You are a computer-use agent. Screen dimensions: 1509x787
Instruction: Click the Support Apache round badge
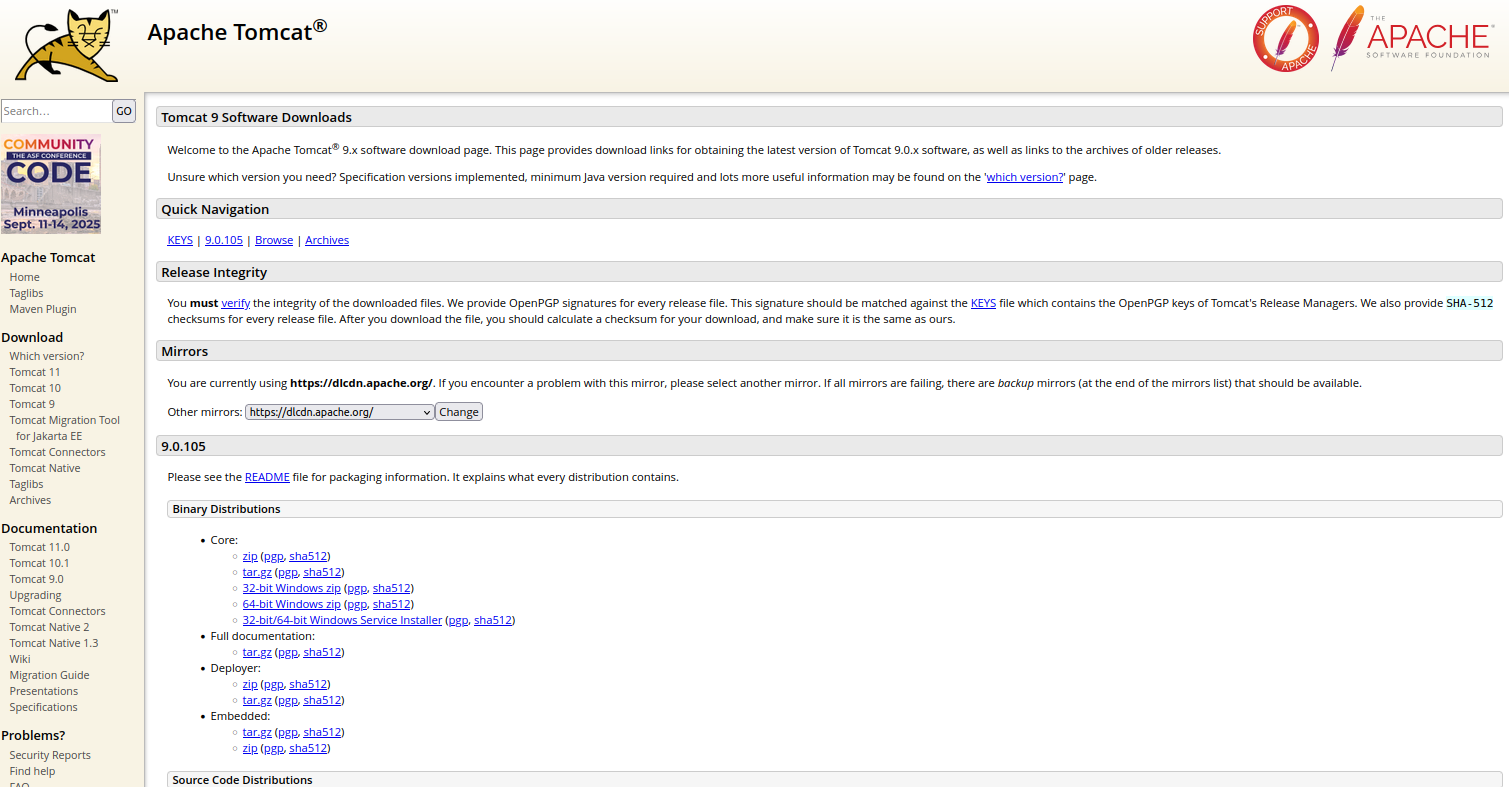(x=1285, y=39)
